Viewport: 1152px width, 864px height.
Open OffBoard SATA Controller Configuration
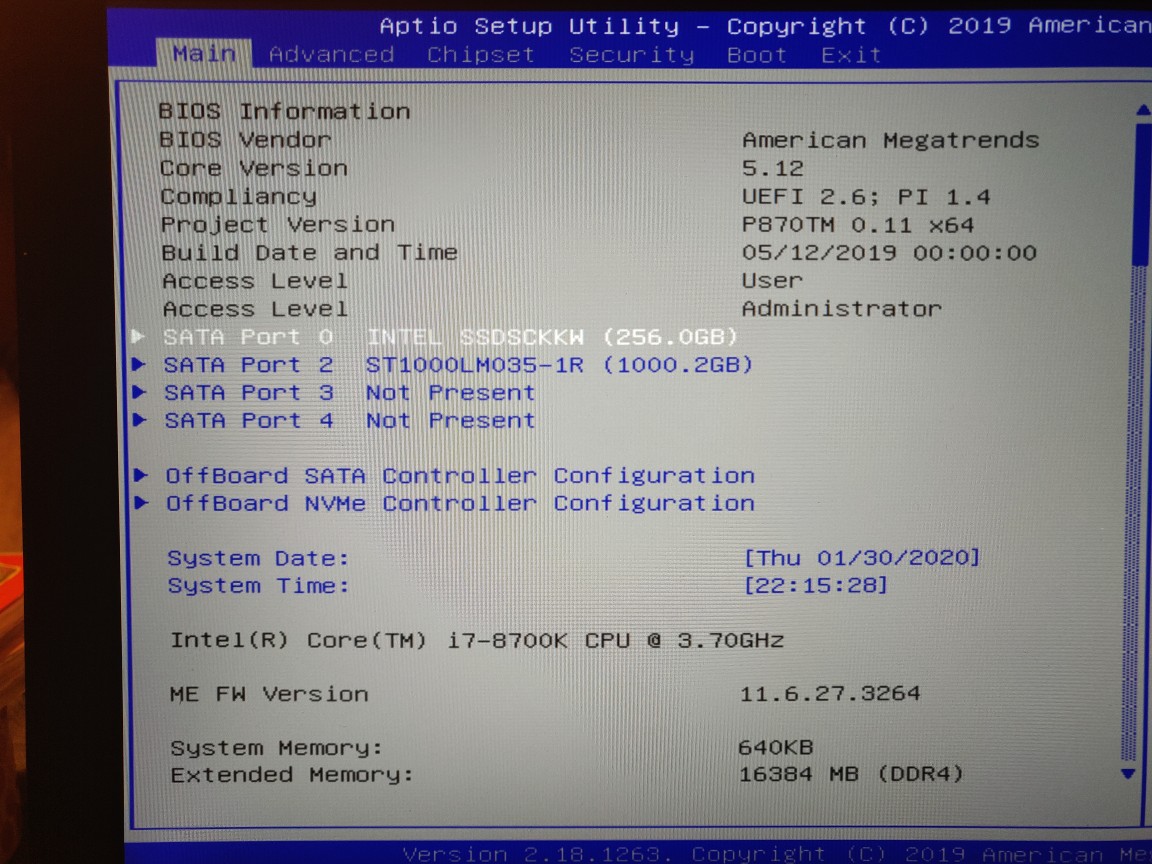pos(460,475)
